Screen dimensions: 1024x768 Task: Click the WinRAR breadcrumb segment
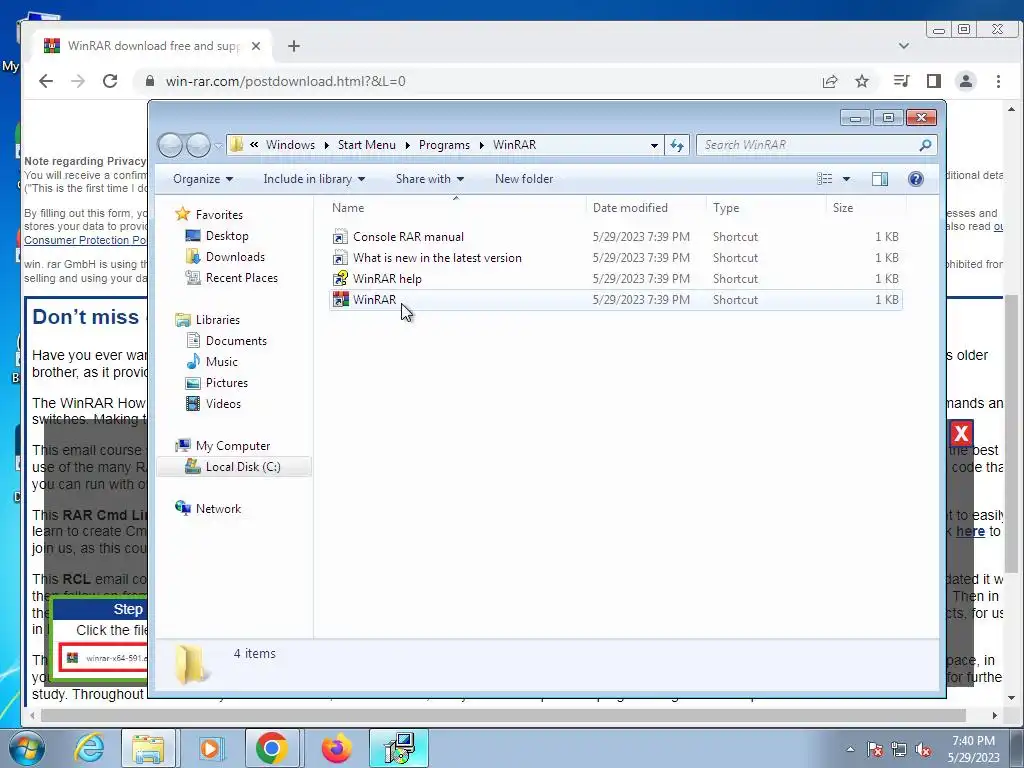point(515,145)
